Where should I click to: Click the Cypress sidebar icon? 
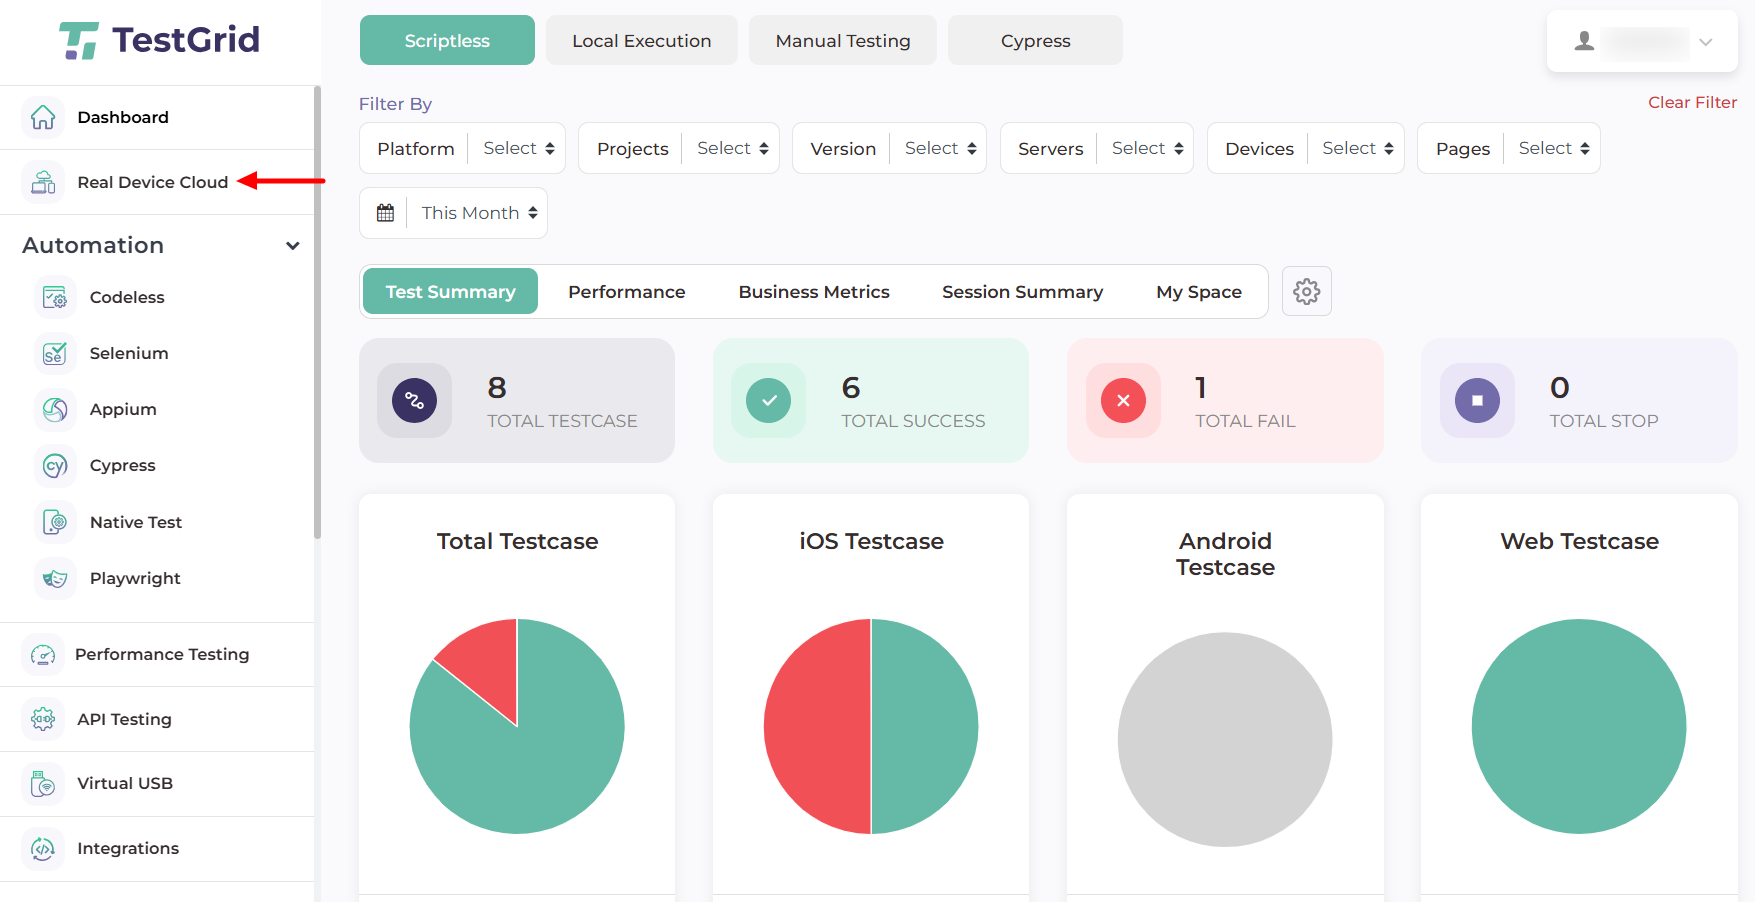(x=55, y=465)
